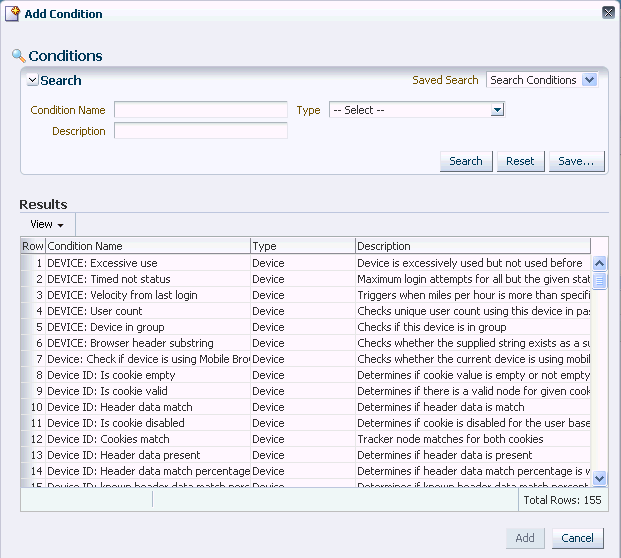Sort by Condition Name column header
The image size is (621, 558).
(x=147, y=246)
